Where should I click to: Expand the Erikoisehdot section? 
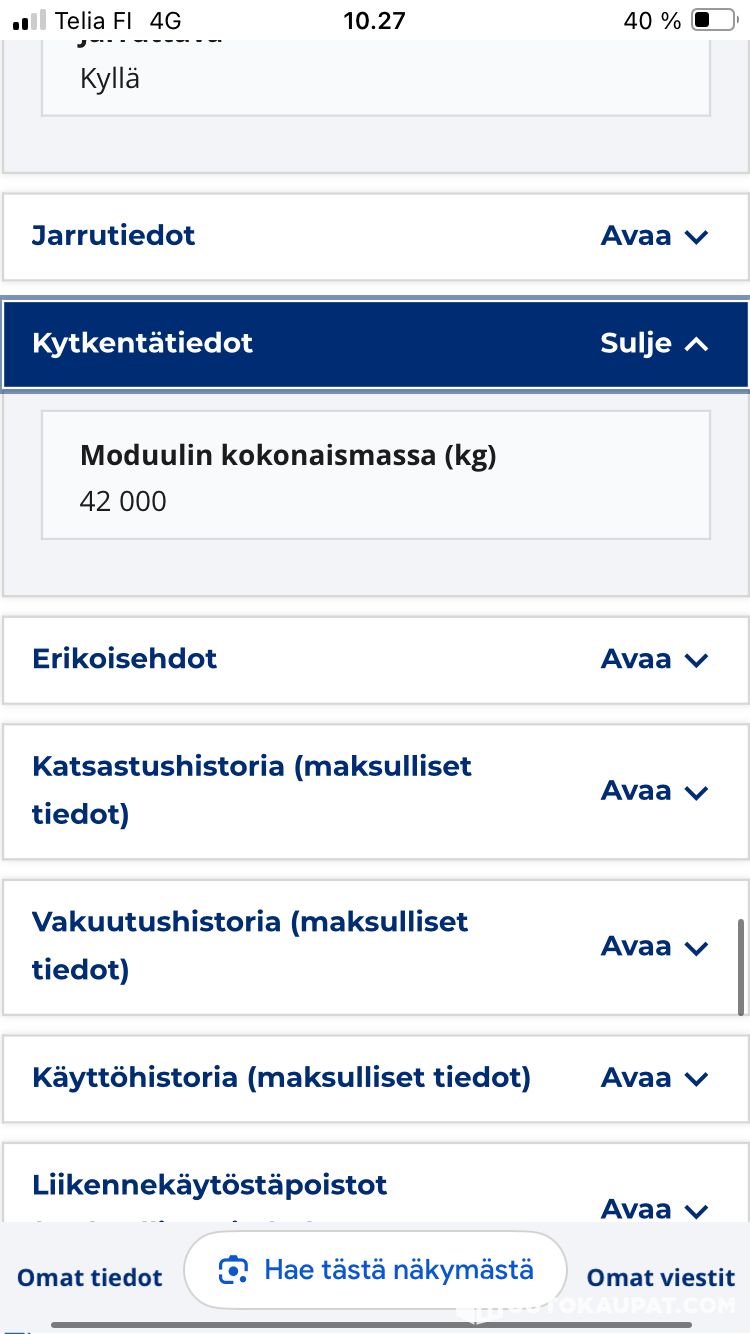pyautogui.click(x=375, y=660)
